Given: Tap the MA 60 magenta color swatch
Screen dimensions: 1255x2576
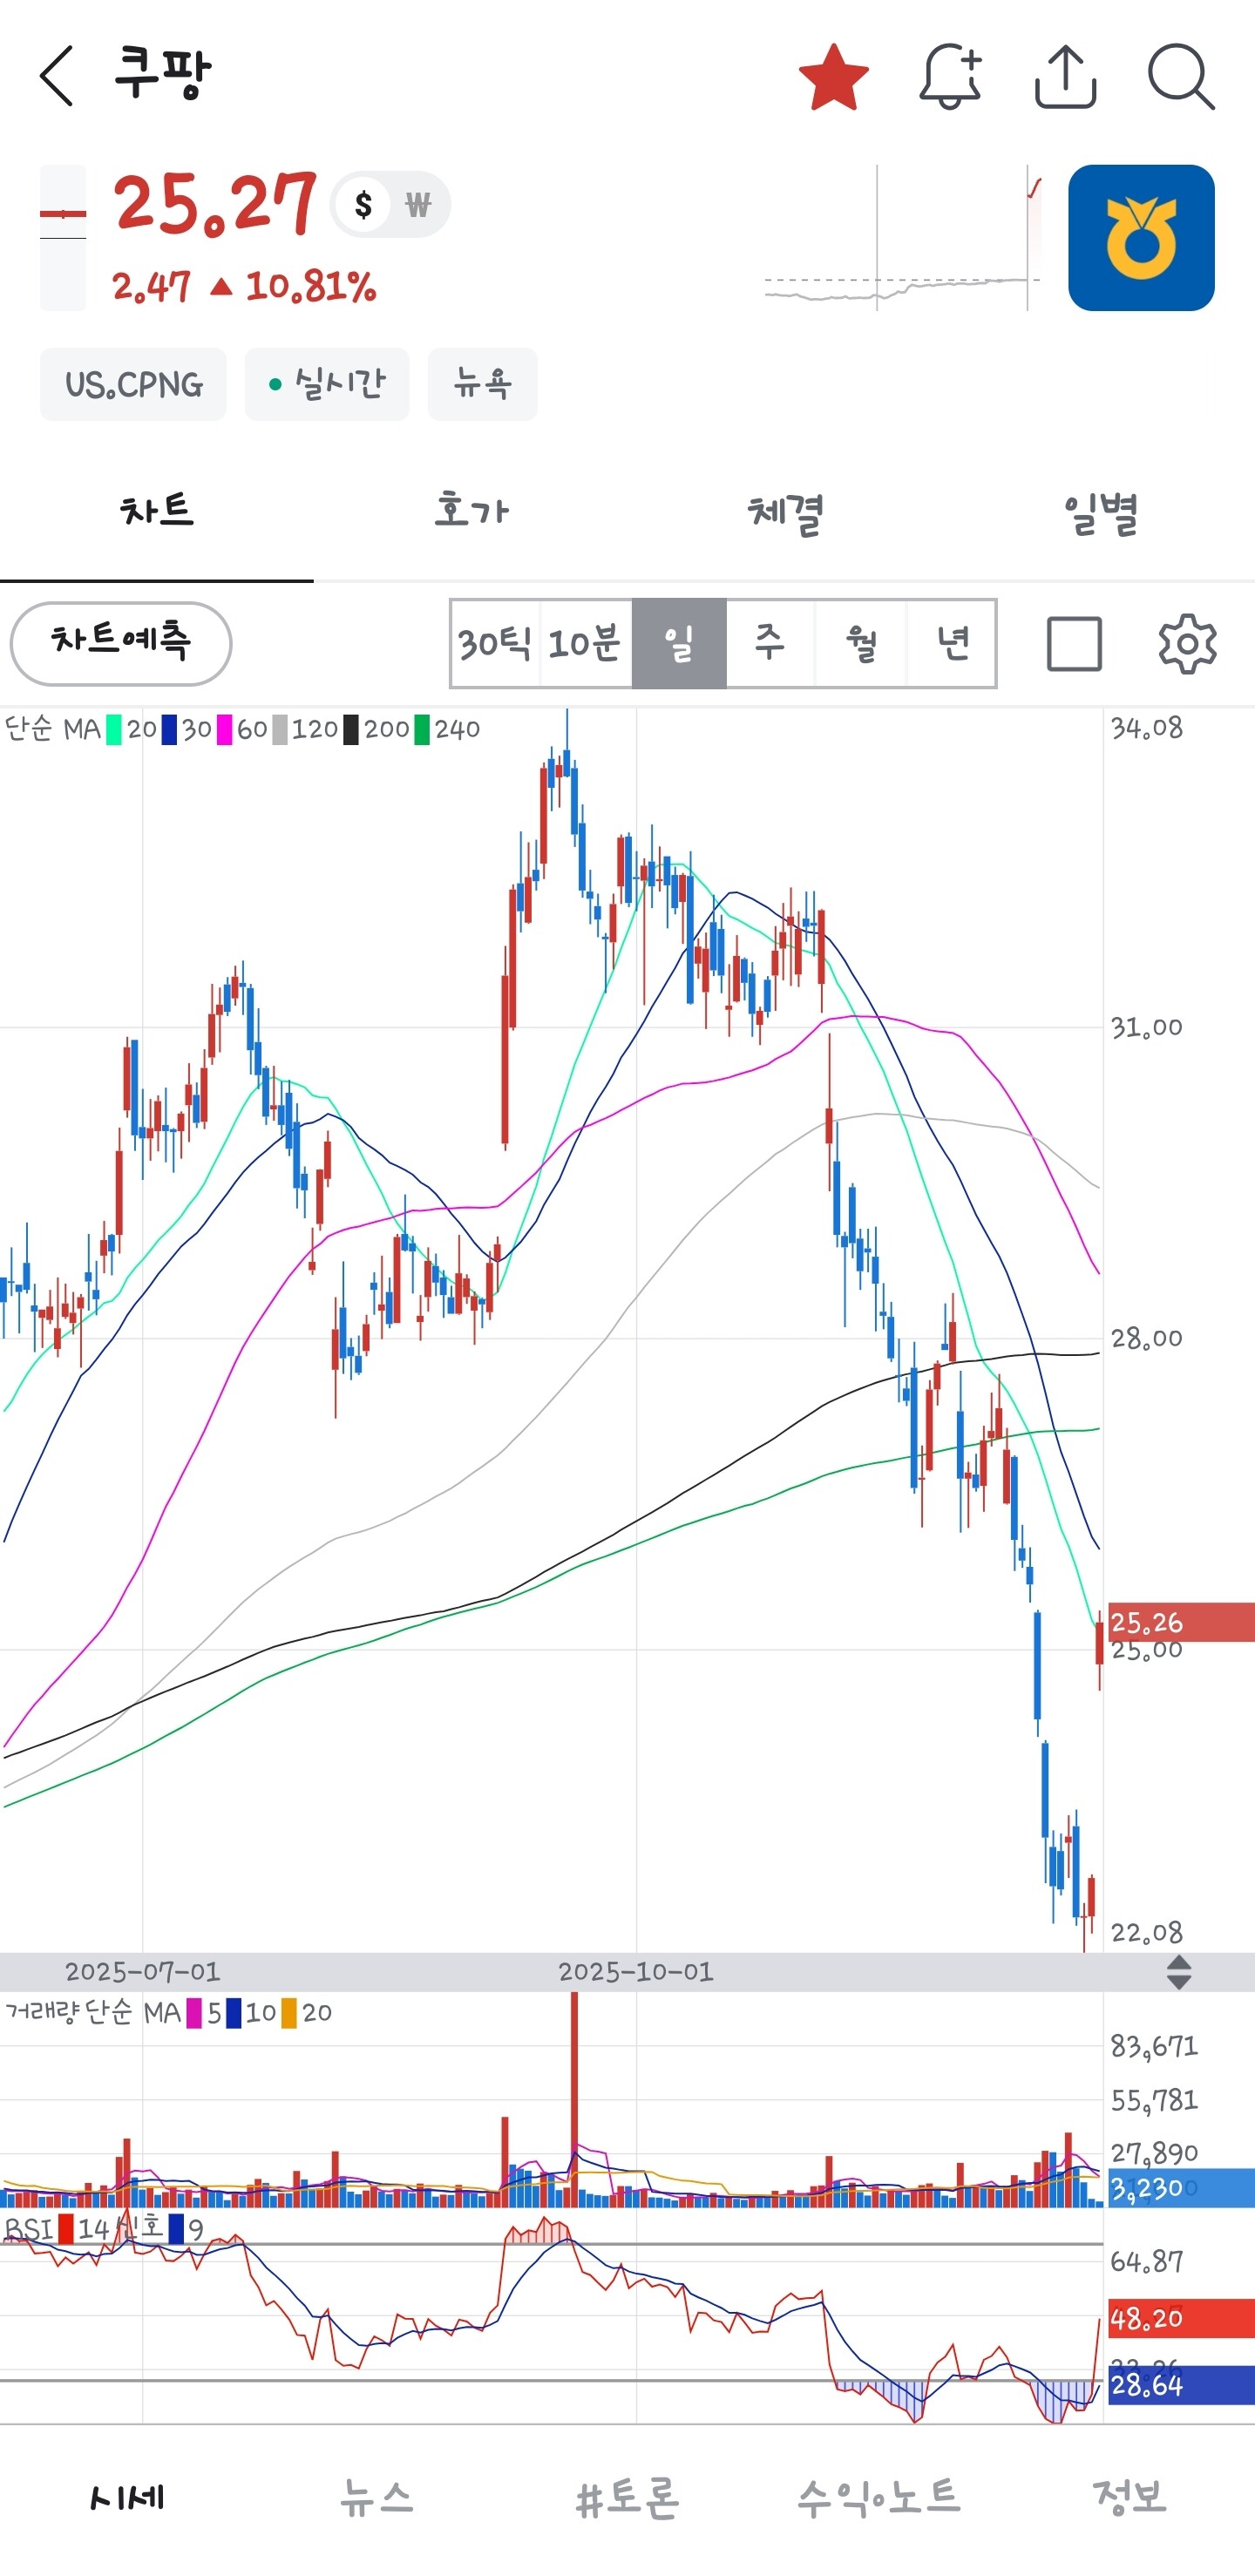Looking at the screenshot, I should tap(224, 729).
